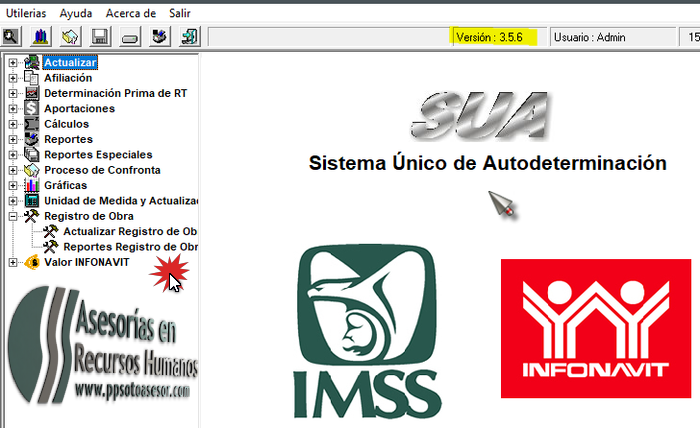Click the floppy disk save icon

pyautogui.click(x=100, y=37)
